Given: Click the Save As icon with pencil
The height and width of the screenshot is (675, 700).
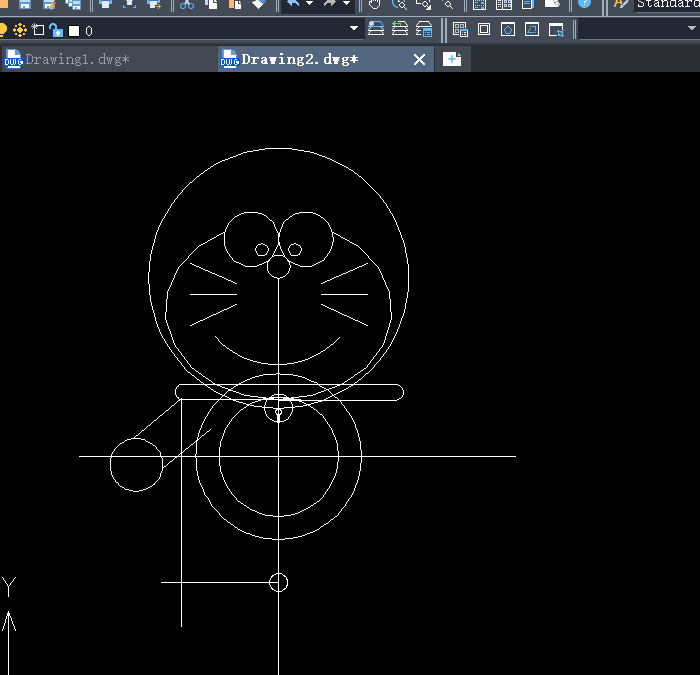Looking at the screenshot, I should click(x=49, y=4).
